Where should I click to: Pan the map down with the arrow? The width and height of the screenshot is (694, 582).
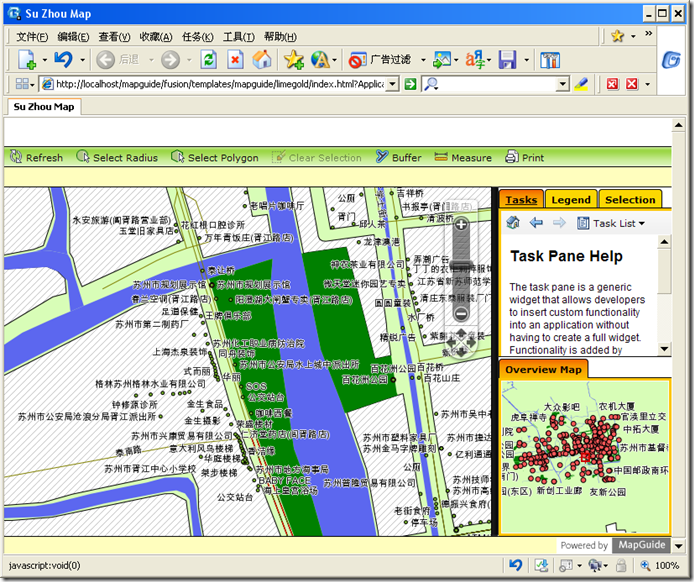coord(461,352)
